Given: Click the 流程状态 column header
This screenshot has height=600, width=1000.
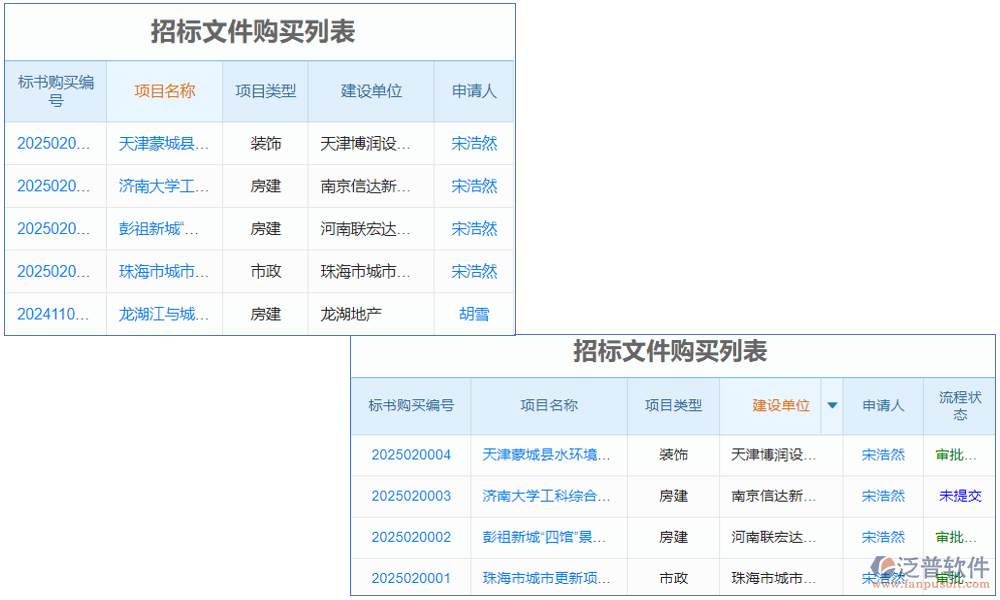Looking at the screenshot, I should (x=959, y=406).
